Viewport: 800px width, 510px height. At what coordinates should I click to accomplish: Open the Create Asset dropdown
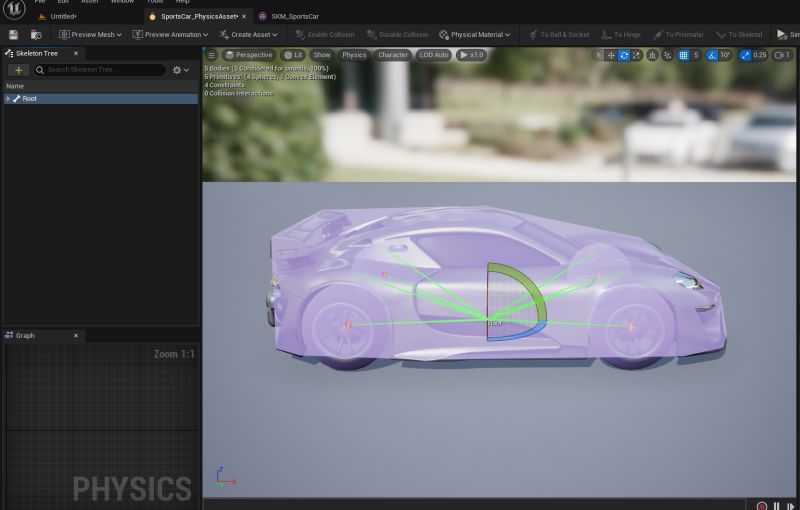(248, 35)
